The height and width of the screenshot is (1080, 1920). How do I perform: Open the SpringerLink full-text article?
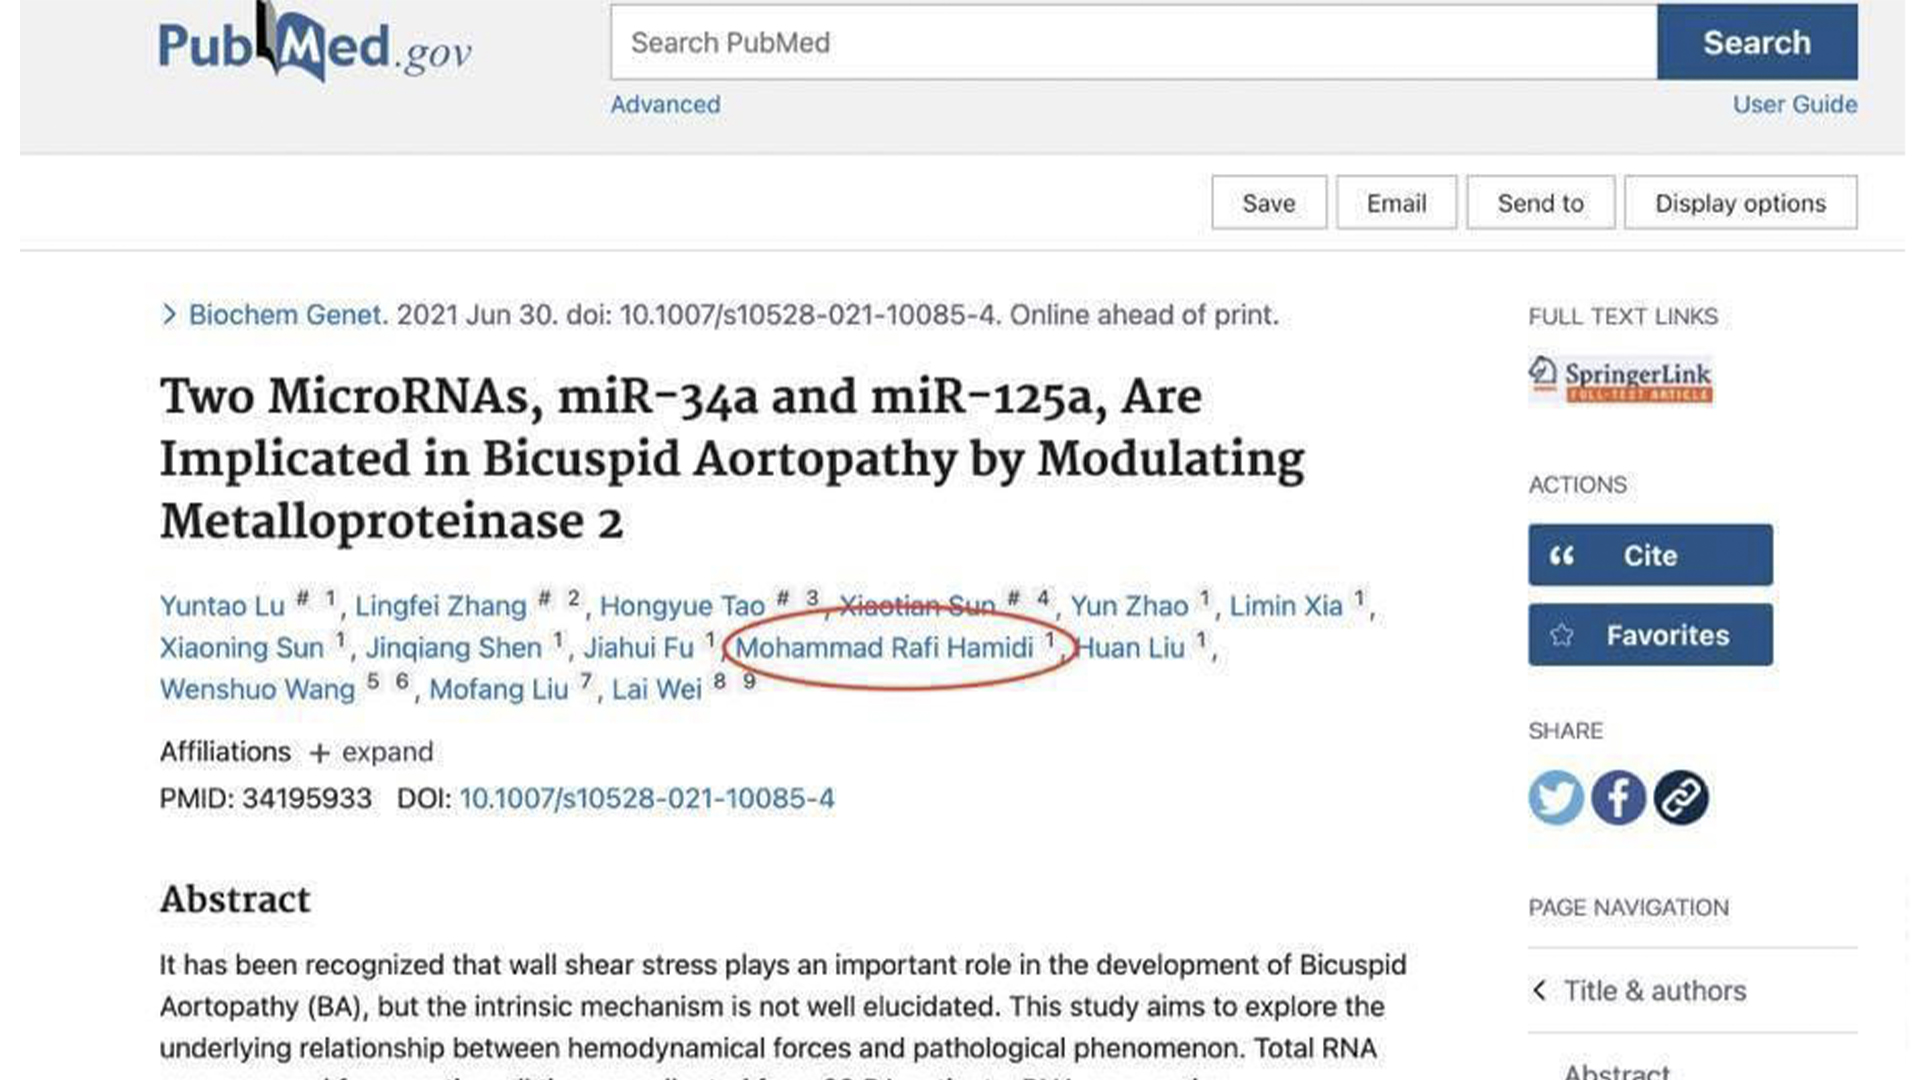1621,380
